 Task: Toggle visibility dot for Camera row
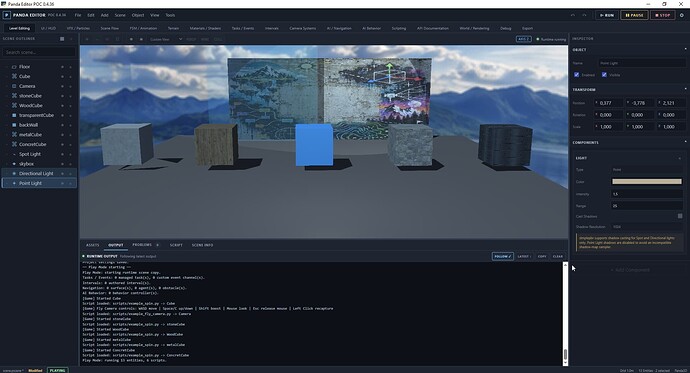pyautogui.click(x=62, y=86)
